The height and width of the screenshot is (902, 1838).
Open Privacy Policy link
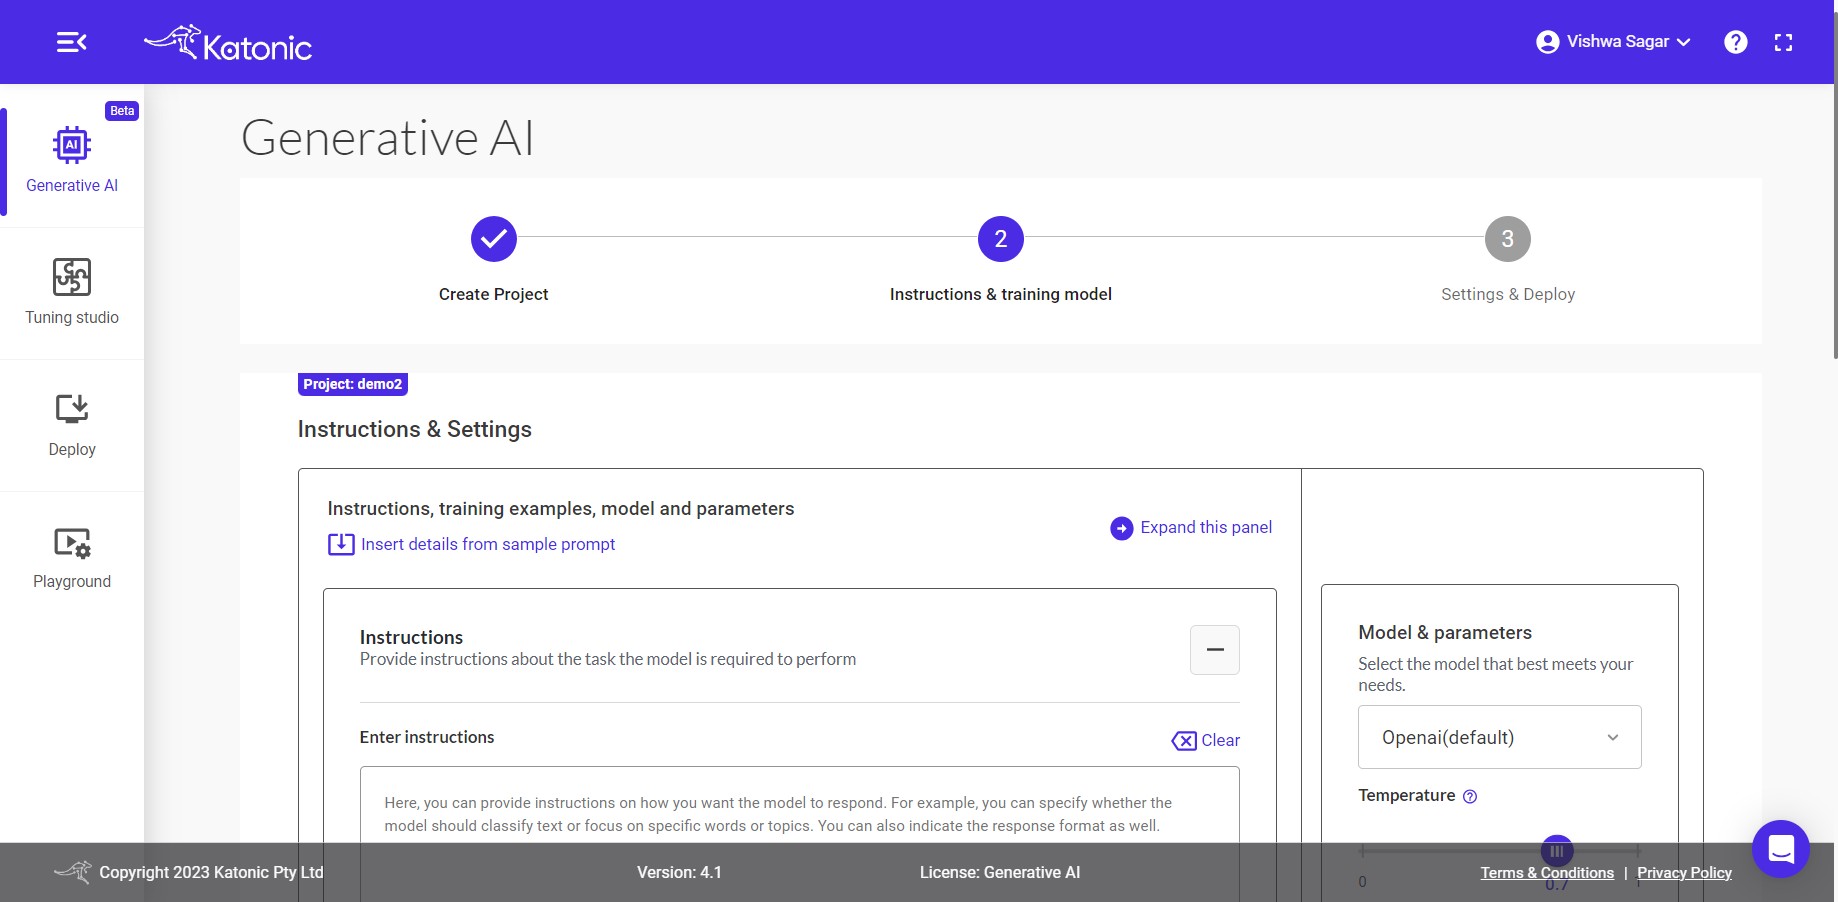click(x=1684, y=873)
